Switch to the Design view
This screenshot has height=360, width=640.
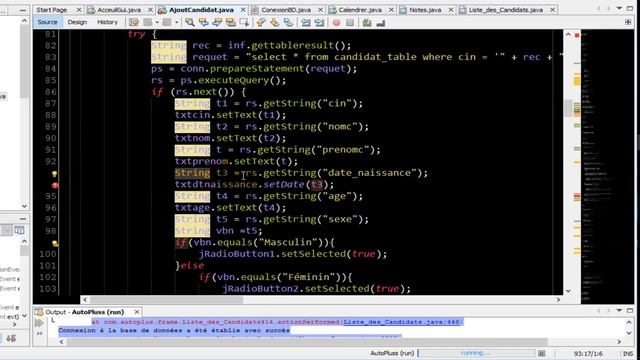(77, 22)
